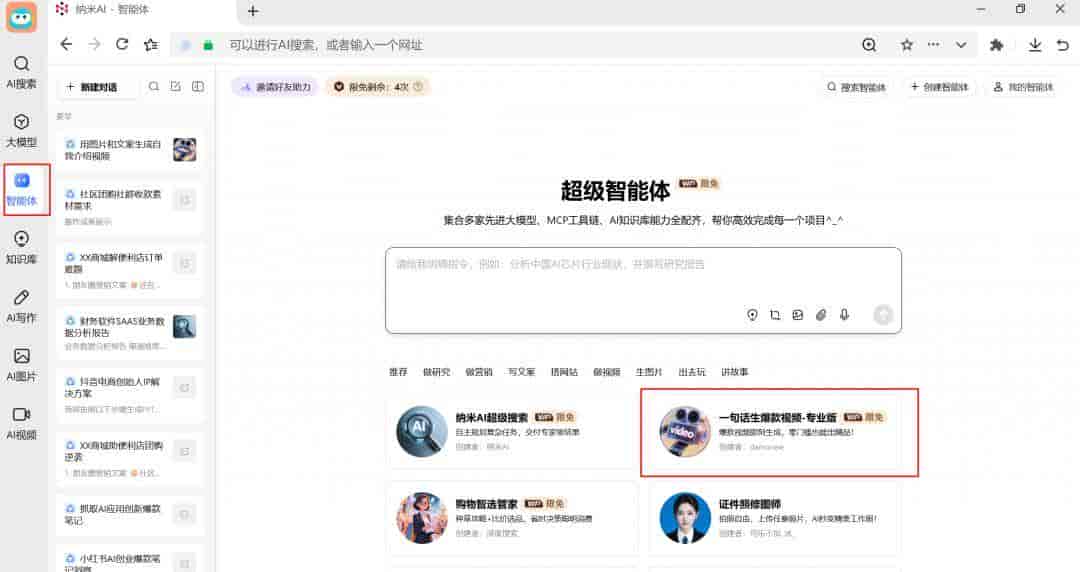Open the 纳米AI超级搜索 agent card
Screen dimensions: 1080x572
click(512, 431)
